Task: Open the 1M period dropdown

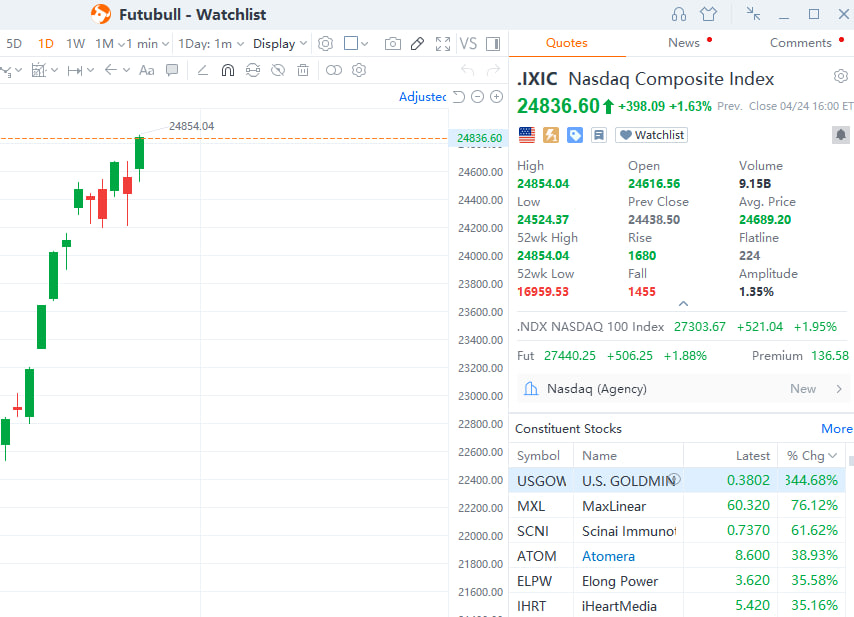Action: point(109,44)
